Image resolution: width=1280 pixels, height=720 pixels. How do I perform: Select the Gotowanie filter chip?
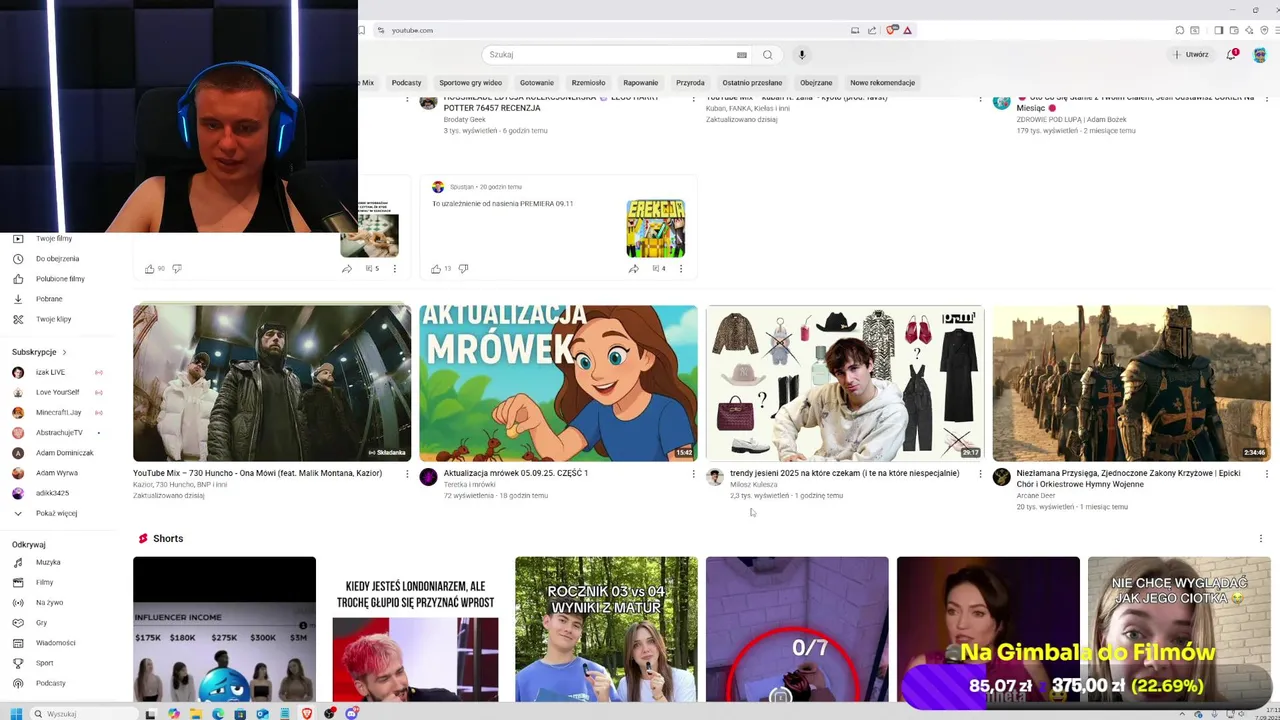click(537, 83)
